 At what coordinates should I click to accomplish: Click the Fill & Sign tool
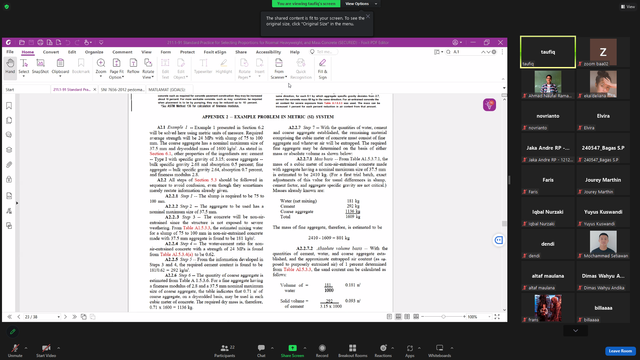(x=322, y=68)
